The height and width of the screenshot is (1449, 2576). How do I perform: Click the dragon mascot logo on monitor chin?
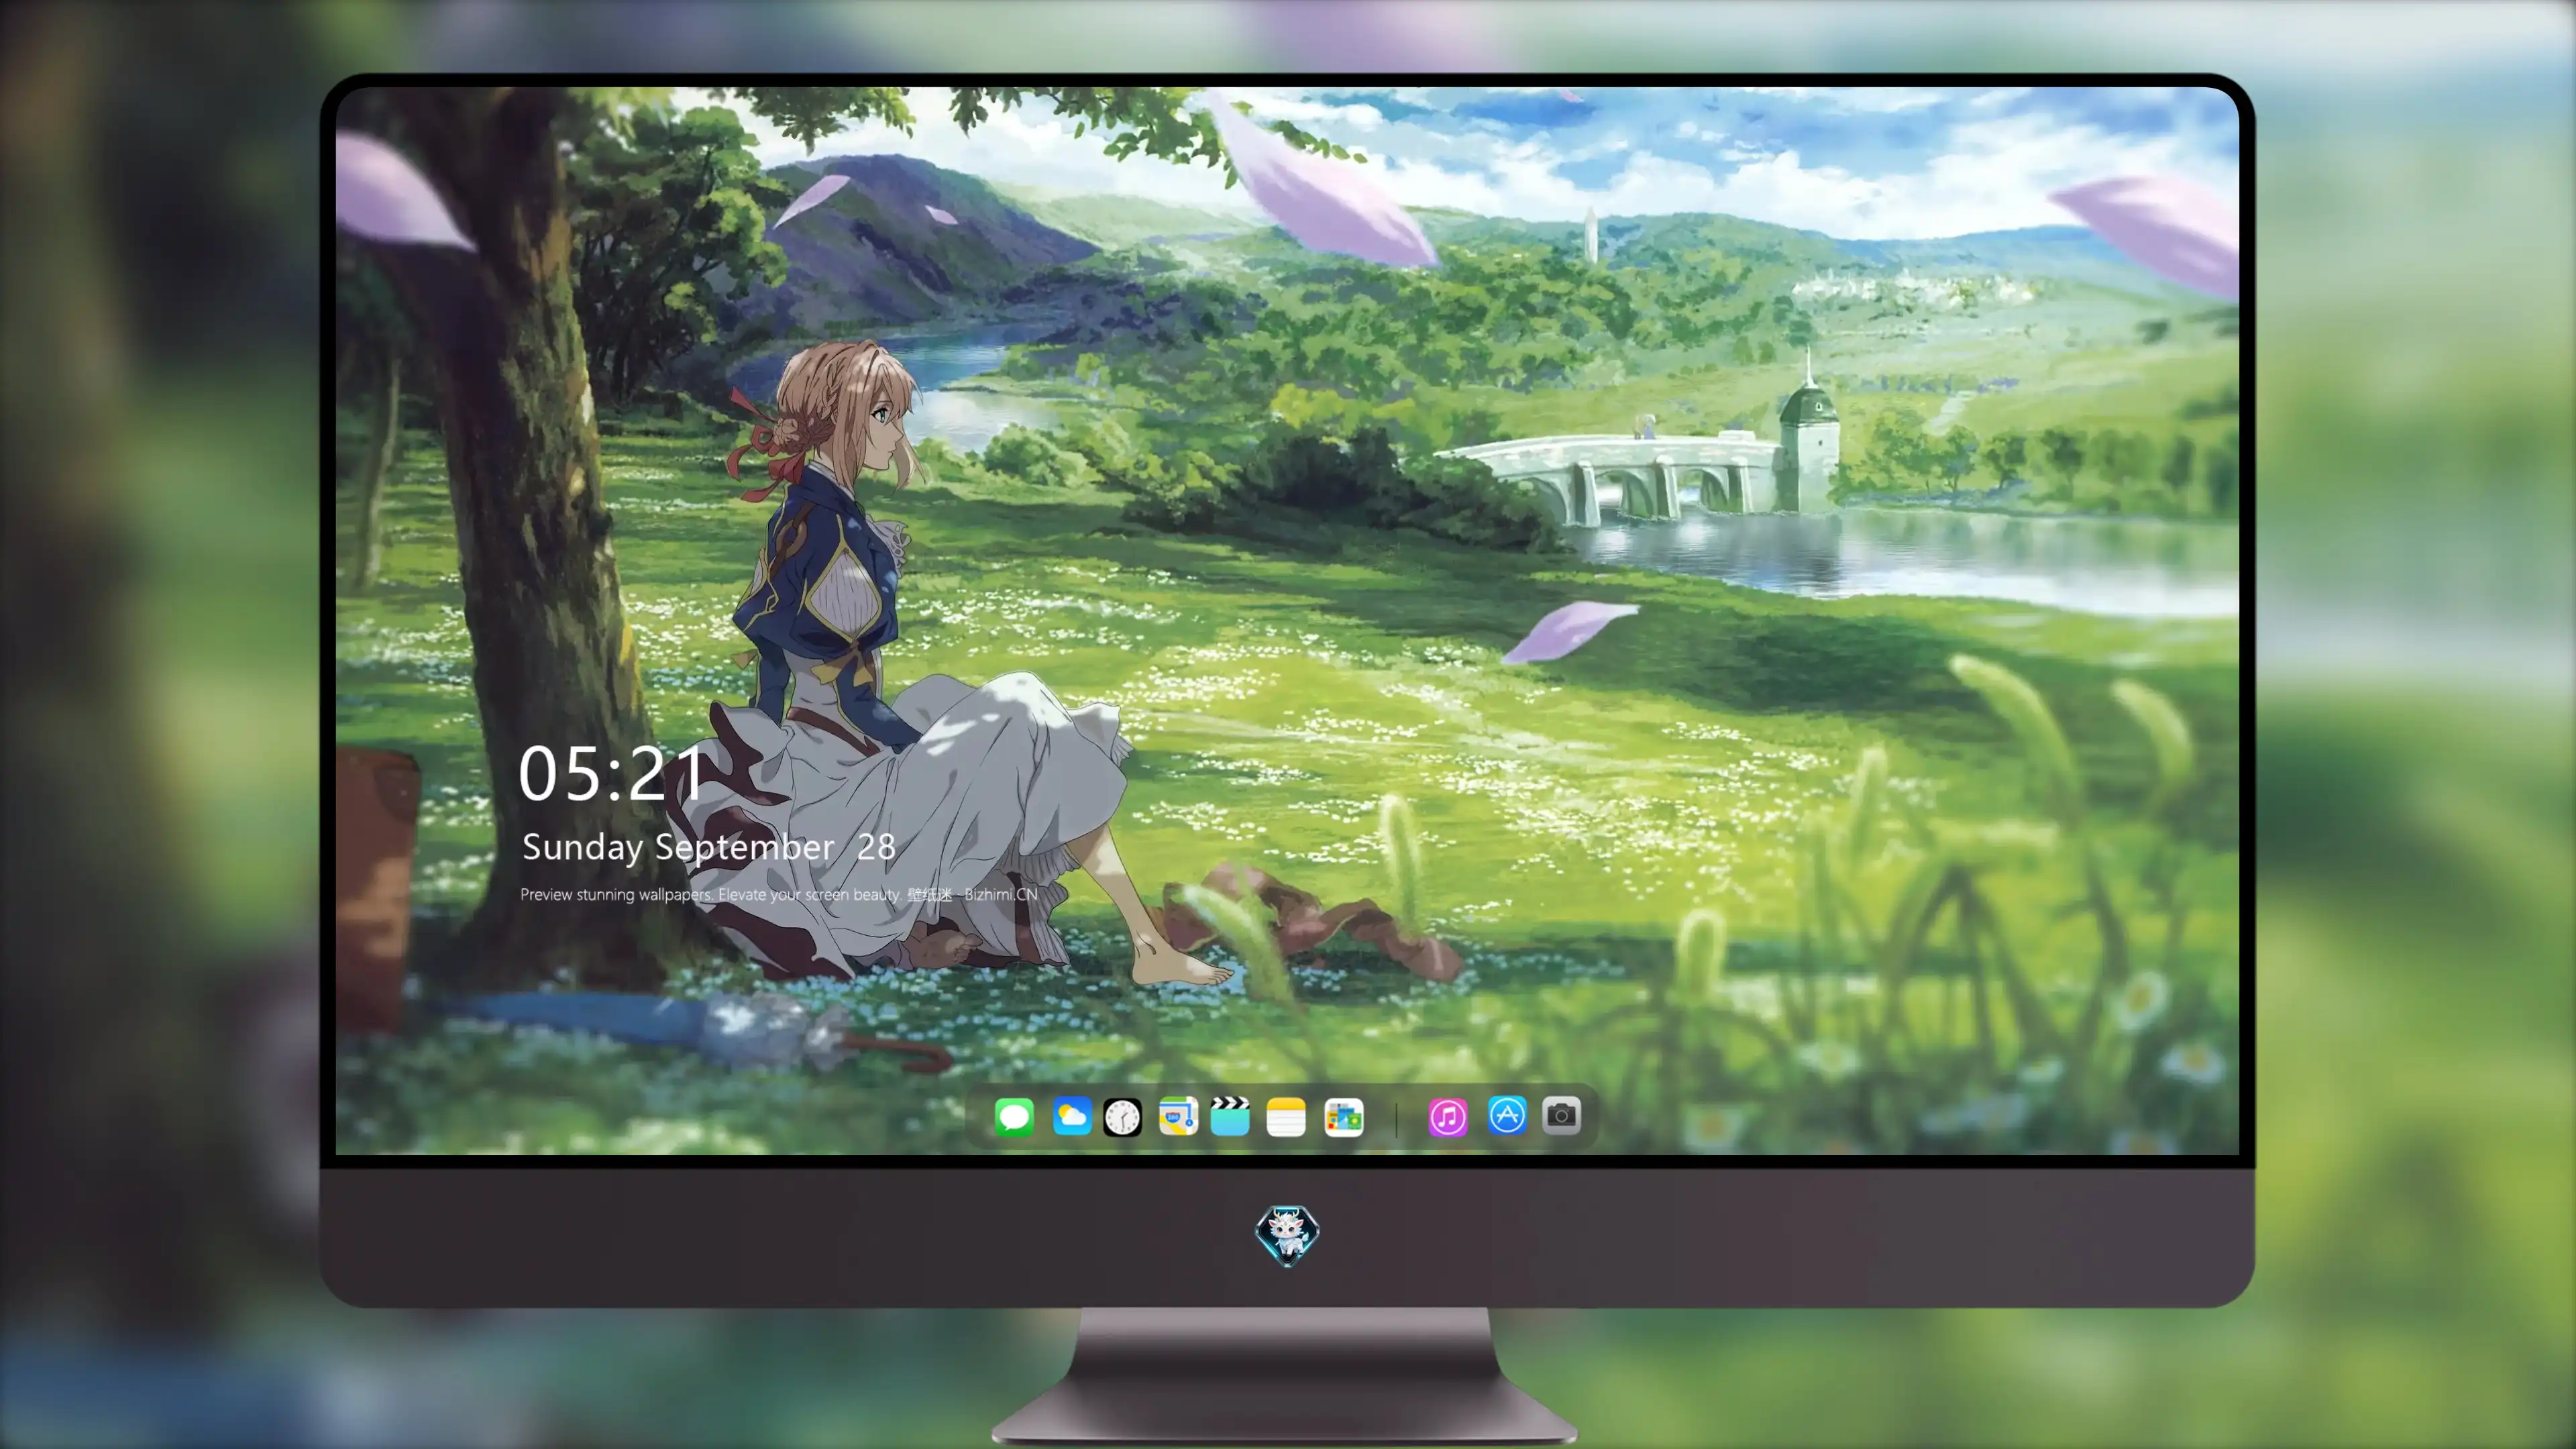coord(1287,1236)
